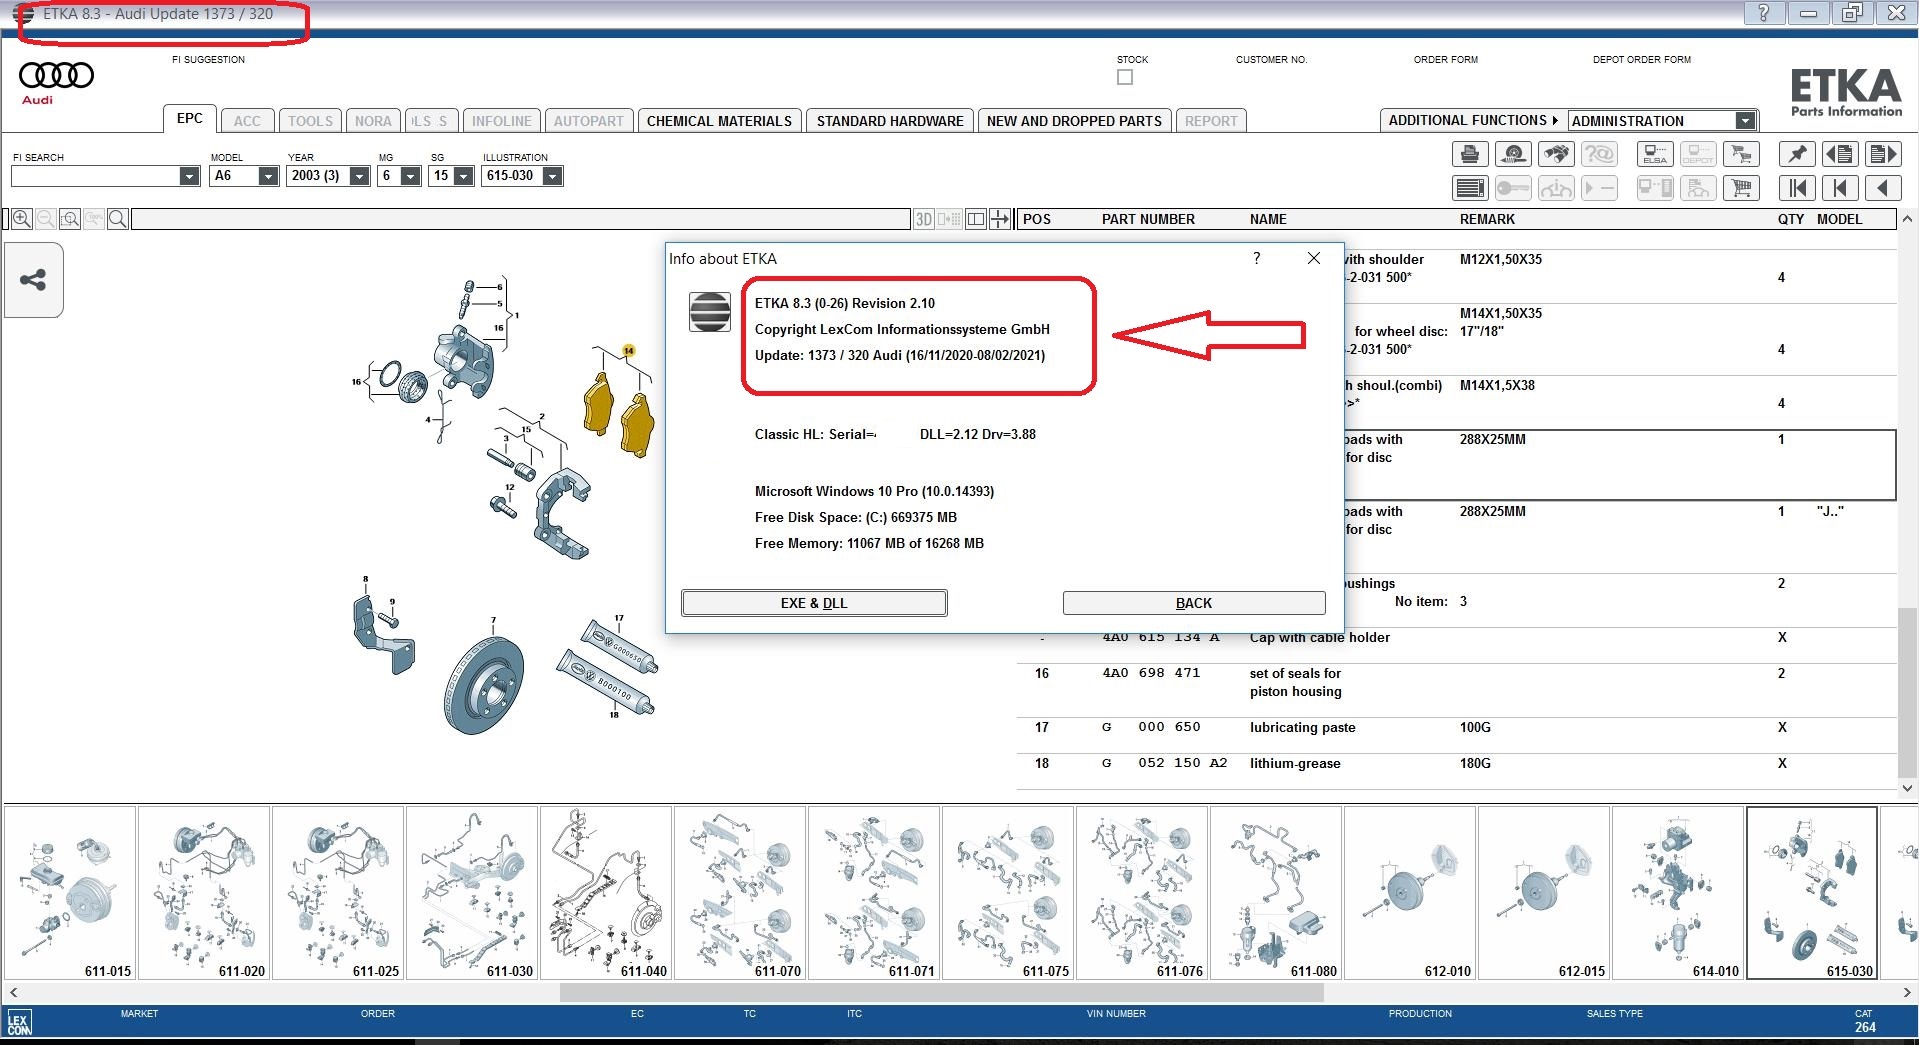
Task: Click the share icon beside the illustration
Action: pos(33,280)
